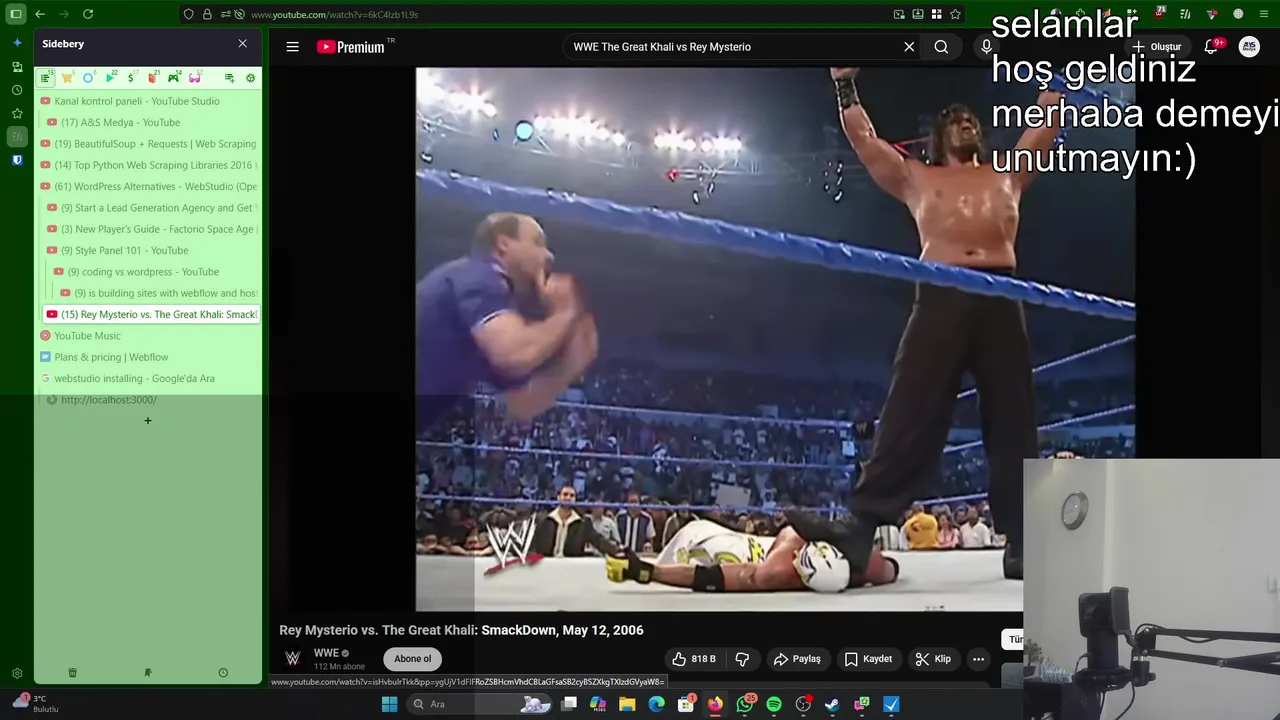The image size is (1280, 720).
Task: Open sidebar settings gear at bottom left
Action: (17, 674)
